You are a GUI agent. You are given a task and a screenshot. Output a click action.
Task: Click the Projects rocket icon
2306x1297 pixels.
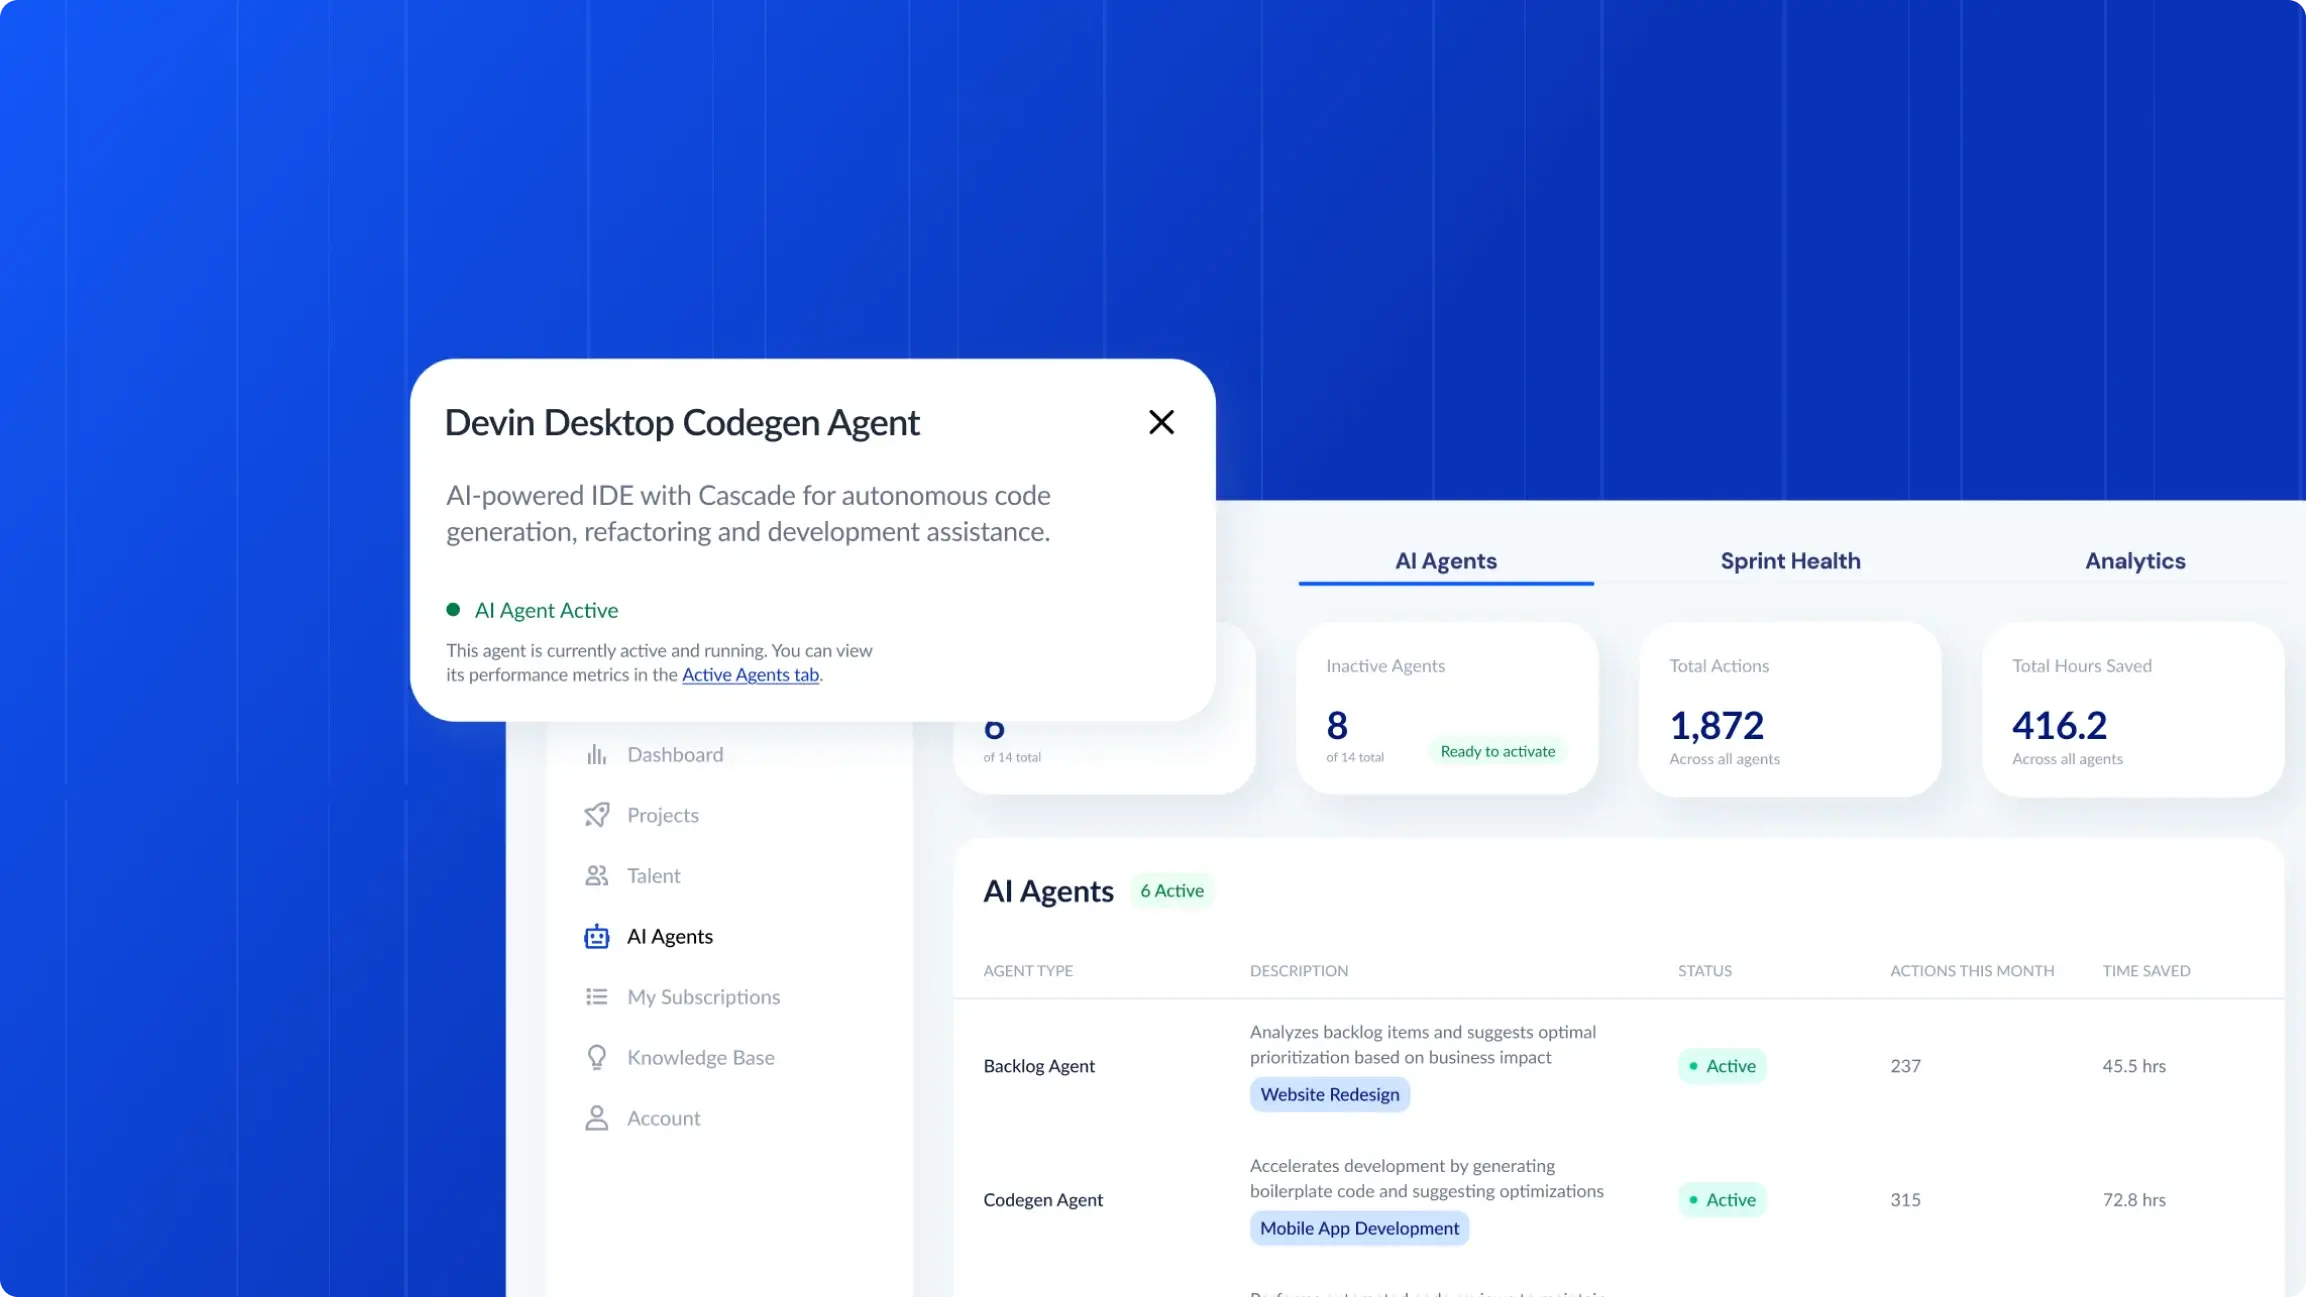[x=597, y=815]
